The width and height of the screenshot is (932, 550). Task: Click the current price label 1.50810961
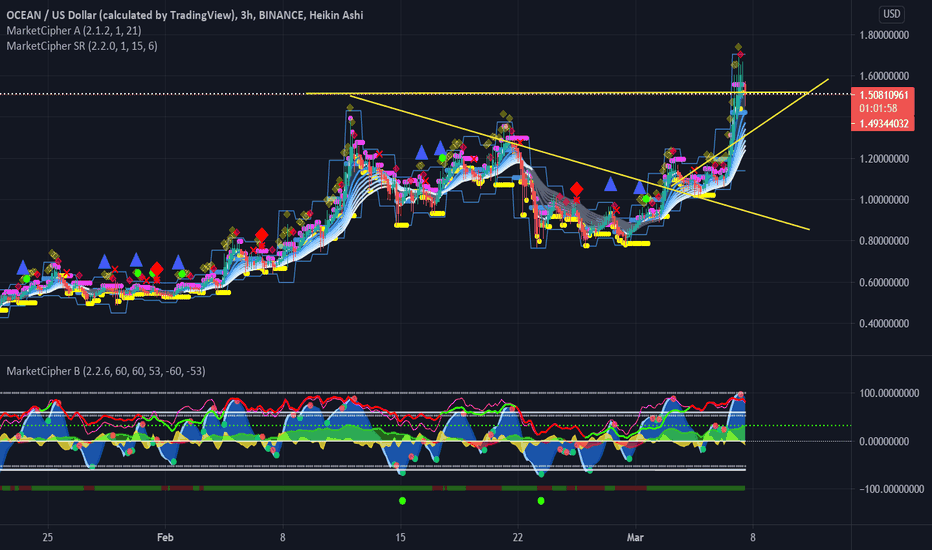click(x=883, y=95)
